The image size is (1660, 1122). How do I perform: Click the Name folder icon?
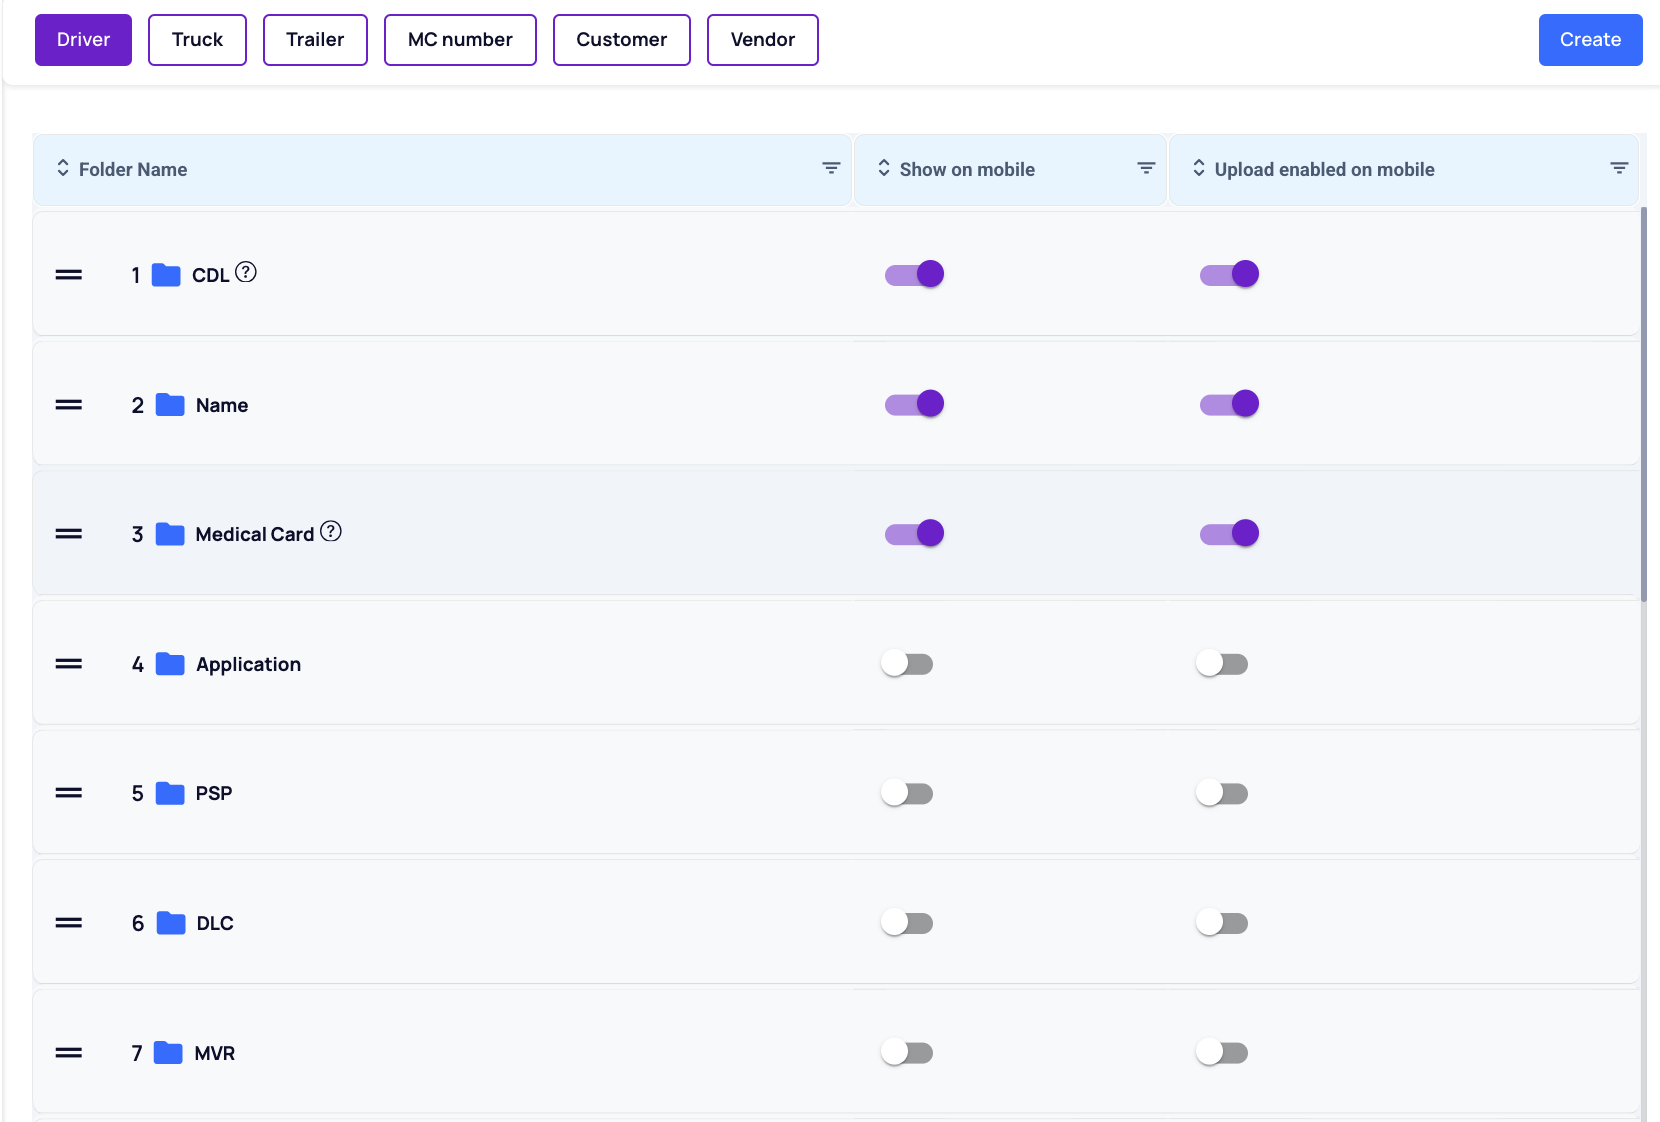tap(170, 405)
